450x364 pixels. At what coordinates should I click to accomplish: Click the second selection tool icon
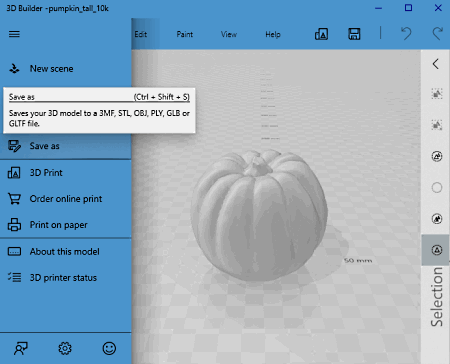pos(437,125)
